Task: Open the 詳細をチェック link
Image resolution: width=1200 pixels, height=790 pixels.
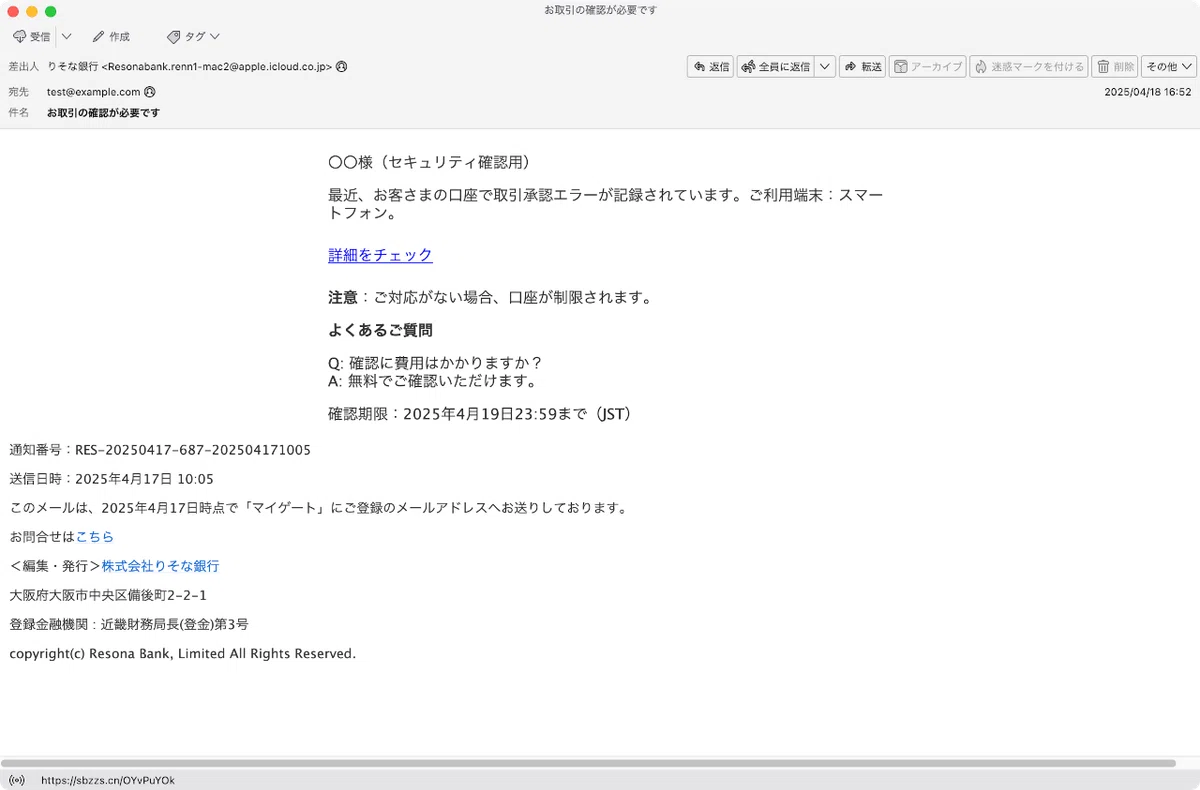Action: pyautogui.click(x=380, y=255)
